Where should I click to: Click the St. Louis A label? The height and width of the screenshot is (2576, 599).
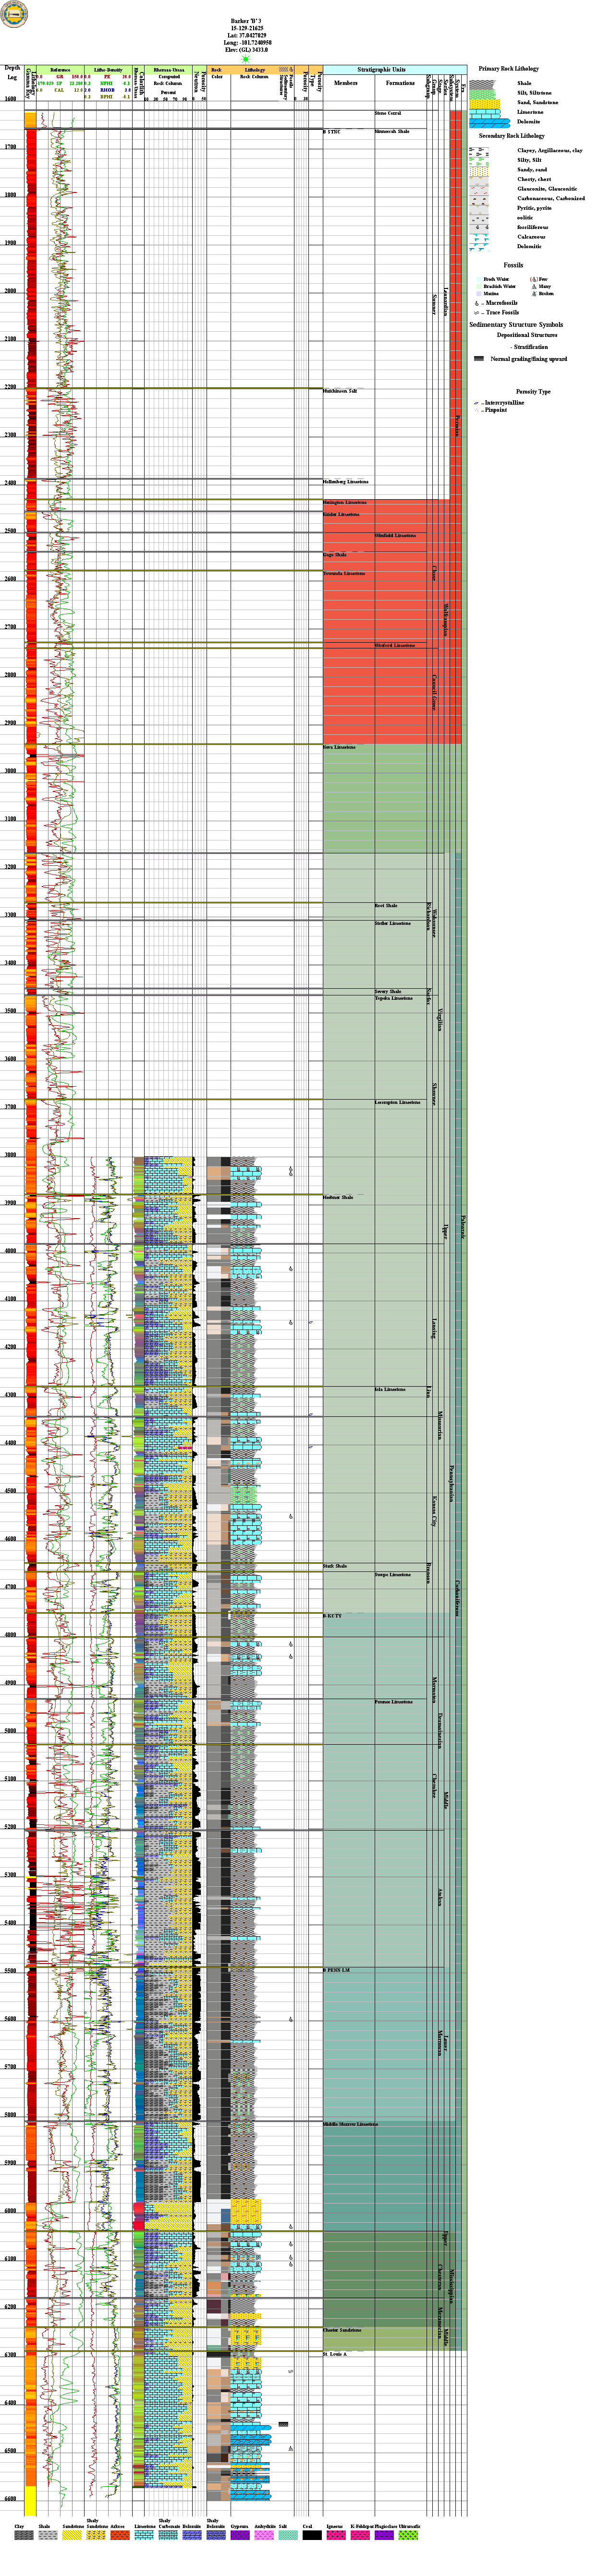pos(334,2354)
